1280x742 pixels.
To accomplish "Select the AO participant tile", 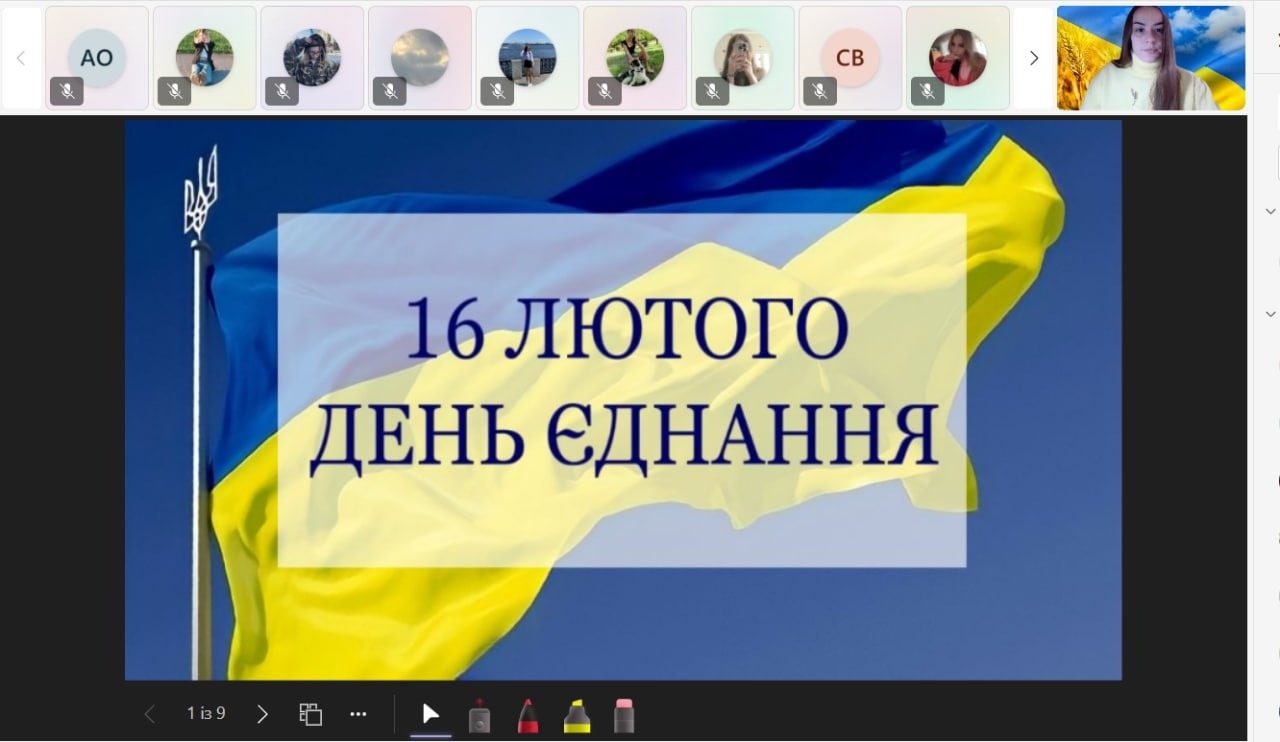I will [97, 57].
